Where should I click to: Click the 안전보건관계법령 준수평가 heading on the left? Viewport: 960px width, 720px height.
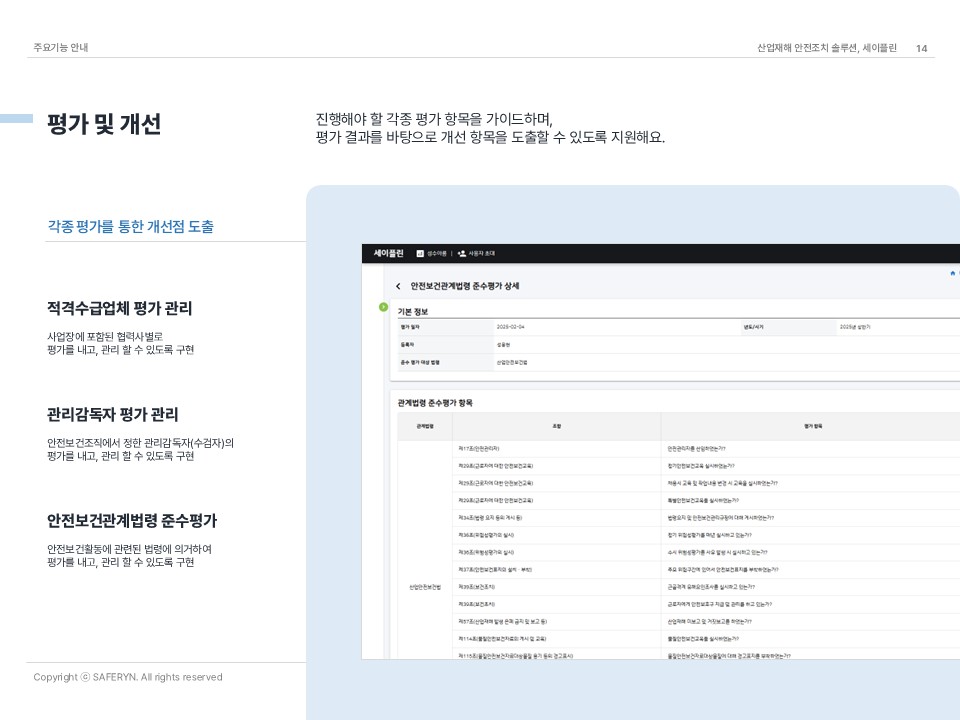[132, 521]
